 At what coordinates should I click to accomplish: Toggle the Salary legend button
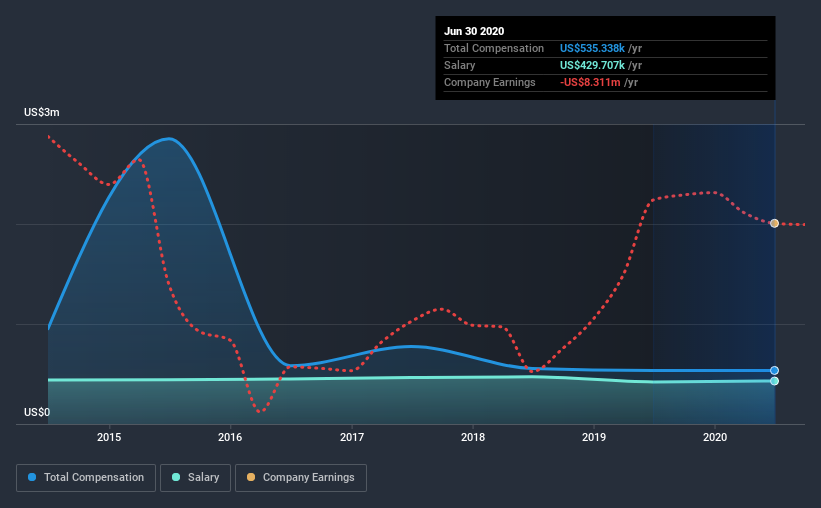pyautogui.click(x=195, y=478)
